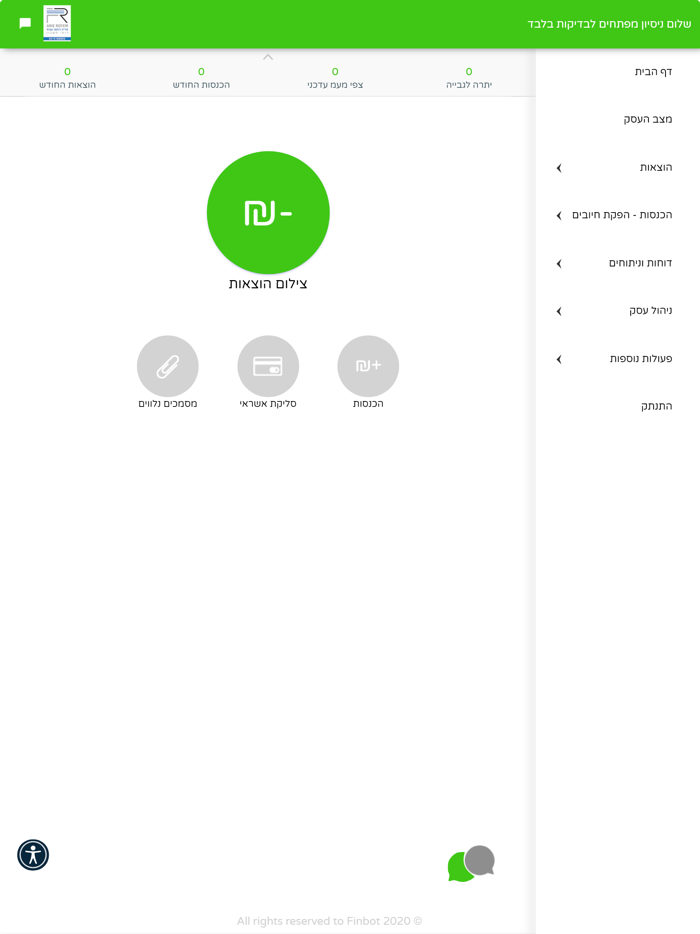Collapse the stats bar with the up chevron
The height and width of the screenshot is (934, 700).
[x=268, y=57]
